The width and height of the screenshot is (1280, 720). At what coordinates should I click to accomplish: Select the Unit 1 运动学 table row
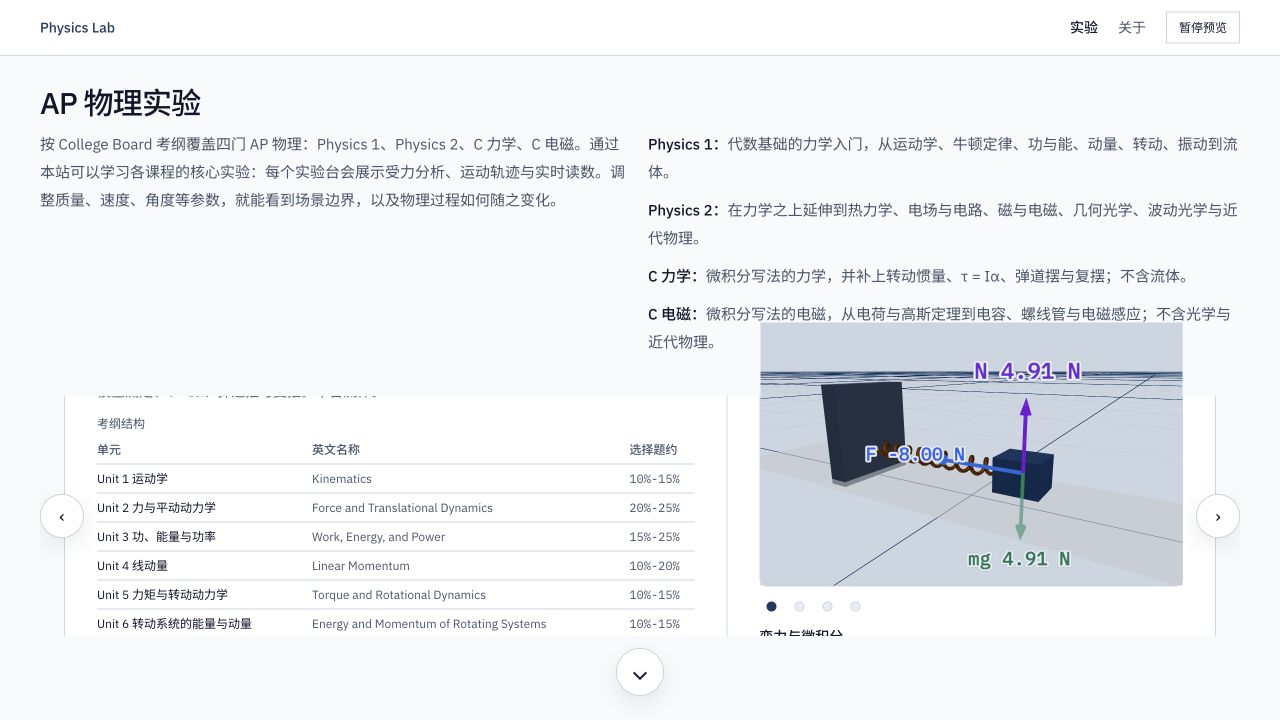pyautogui.click(x=395, y=479)
